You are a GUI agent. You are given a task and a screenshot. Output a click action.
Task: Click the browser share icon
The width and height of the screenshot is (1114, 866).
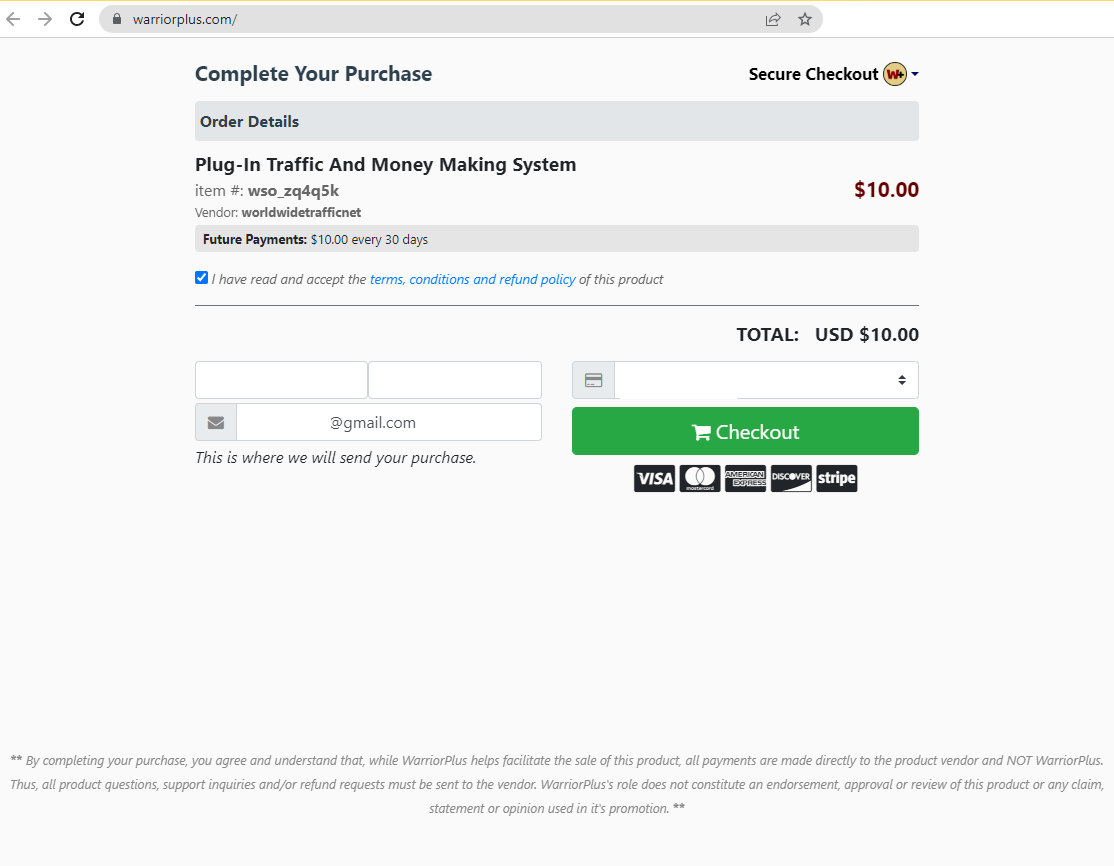(x=772, y=18)
